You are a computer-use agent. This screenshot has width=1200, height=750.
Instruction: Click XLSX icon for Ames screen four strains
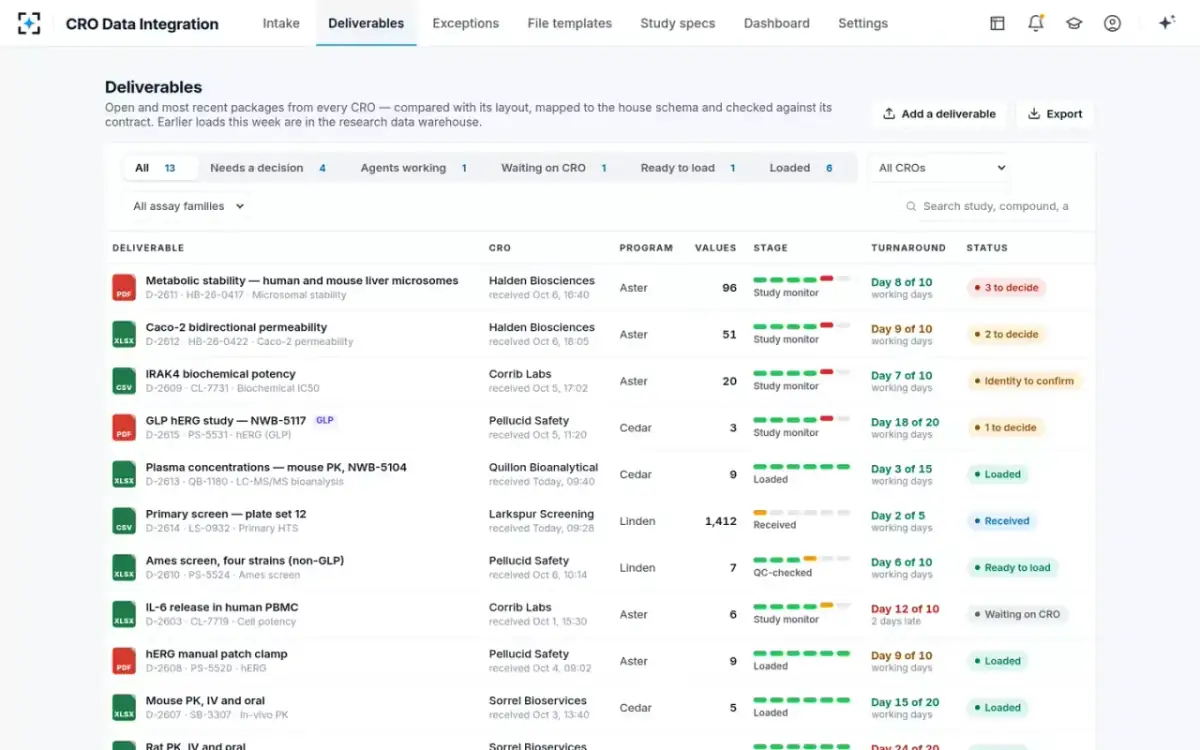point(124,568)
